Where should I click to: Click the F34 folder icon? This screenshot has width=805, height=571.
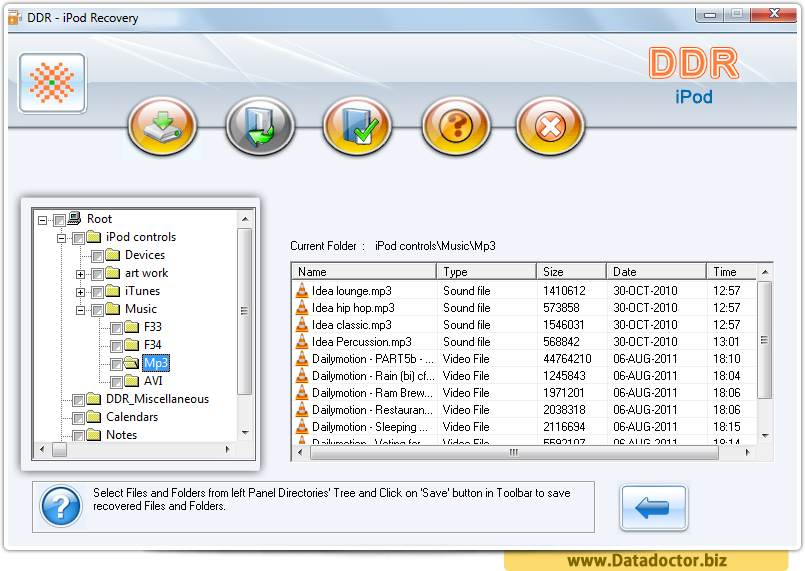(x=132, y=345)
